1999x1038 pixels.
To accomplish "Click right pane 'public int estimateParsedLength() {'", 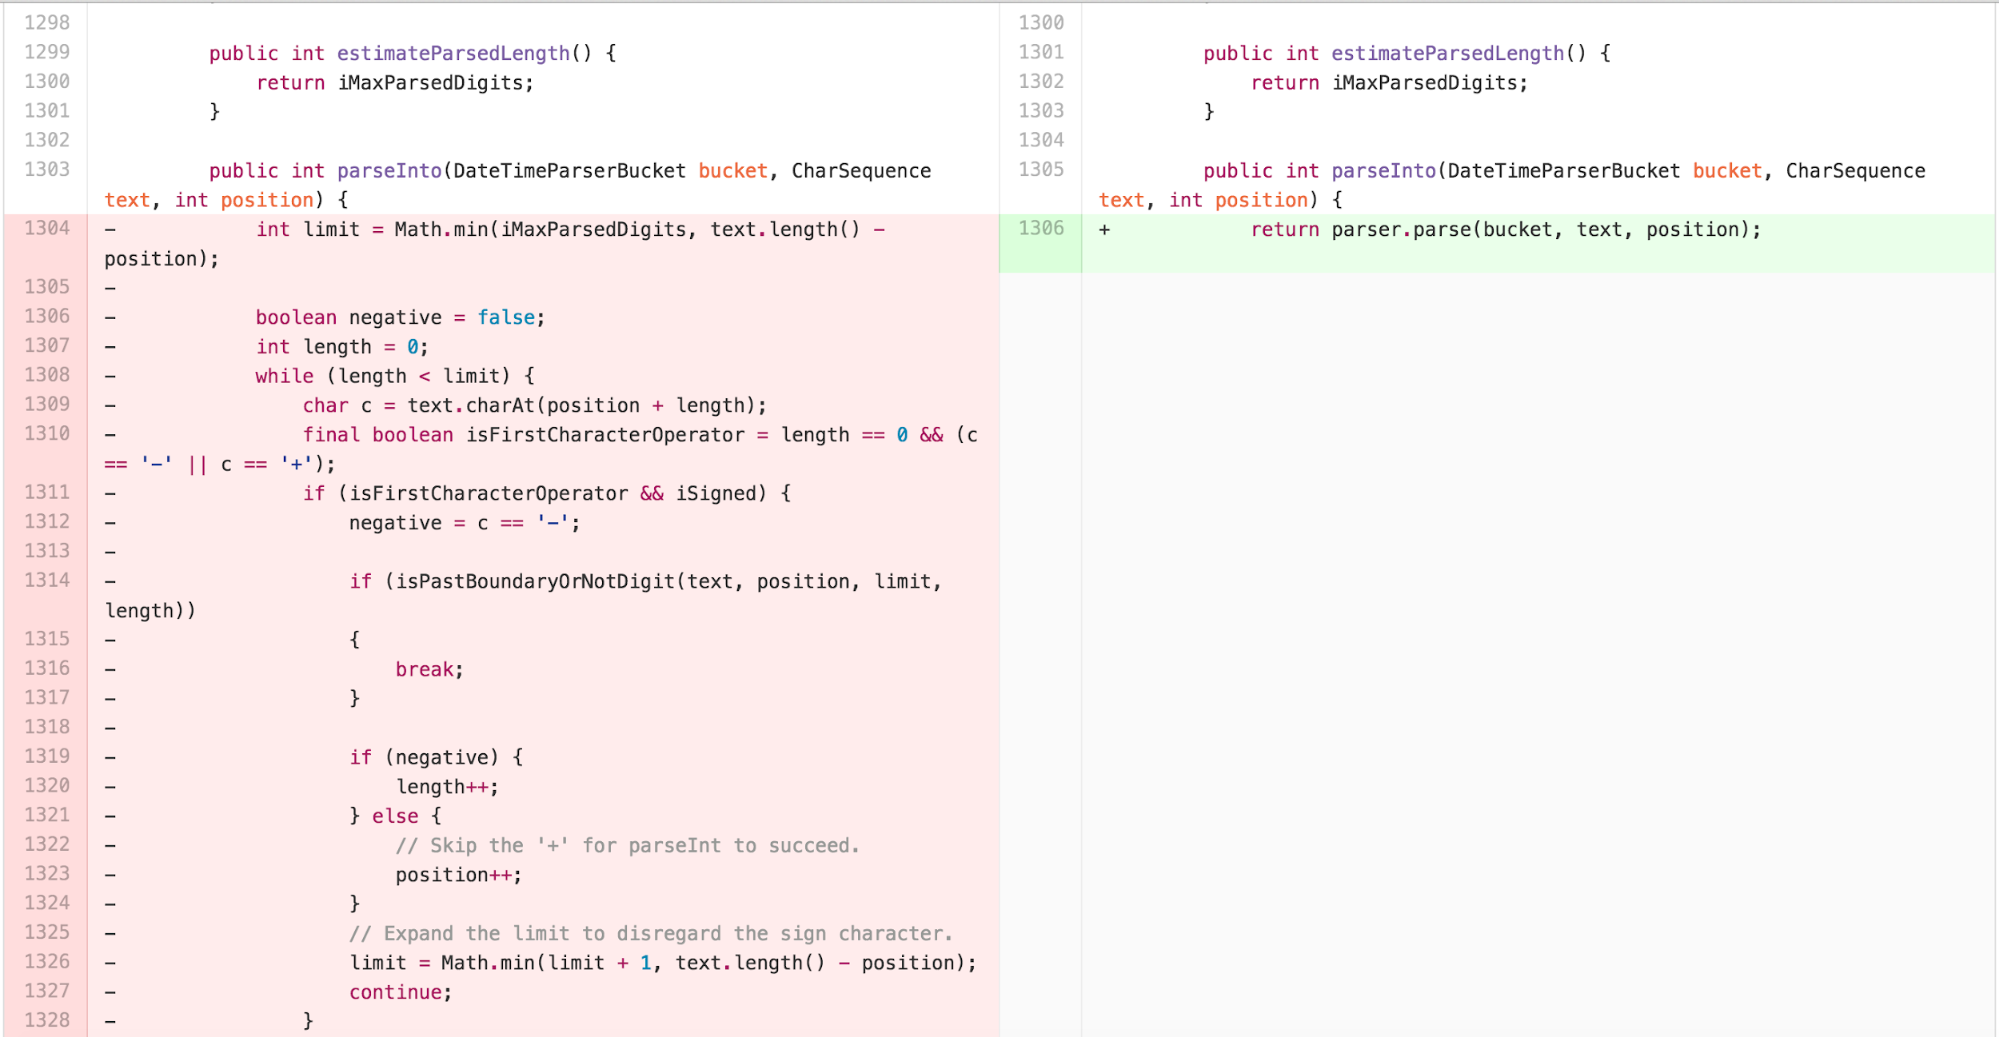I will (1406, 54).
